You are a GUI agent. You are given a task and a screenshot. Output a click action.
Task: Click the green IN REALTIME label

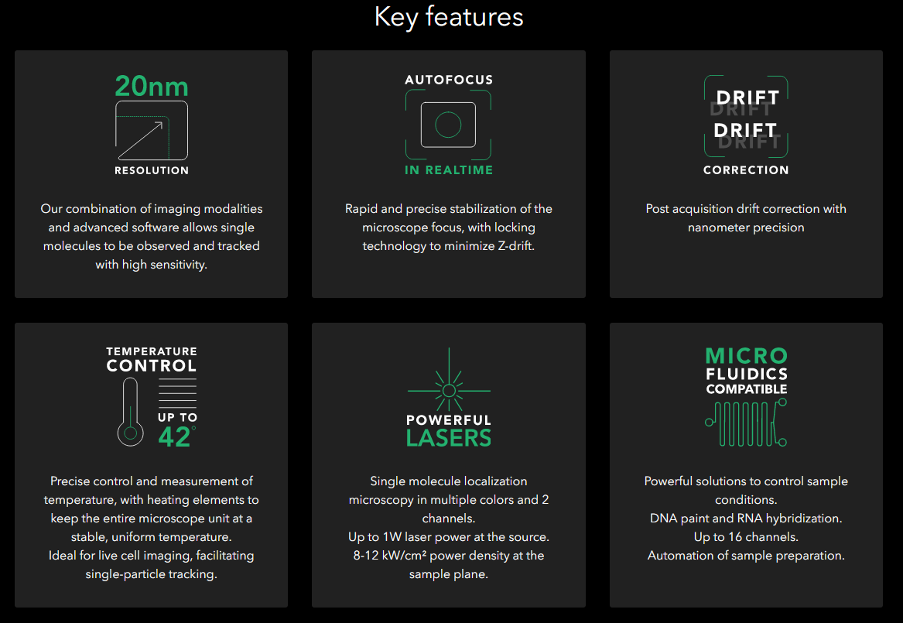tap(448, 170)
